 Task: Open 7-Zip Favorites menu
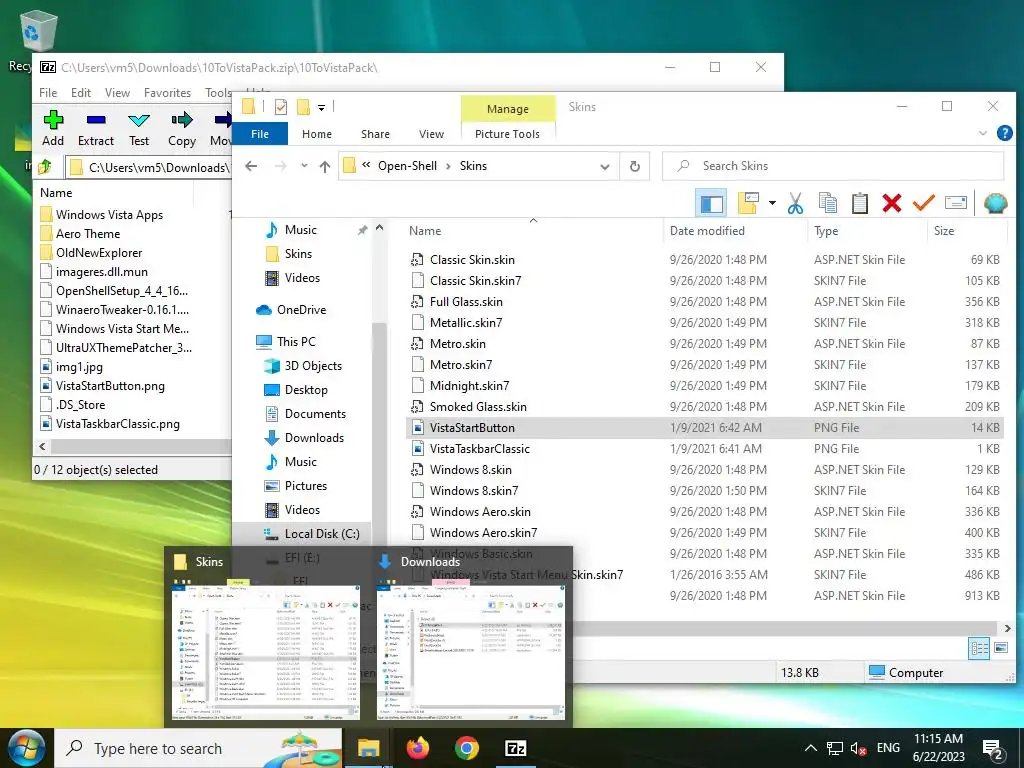167,93
